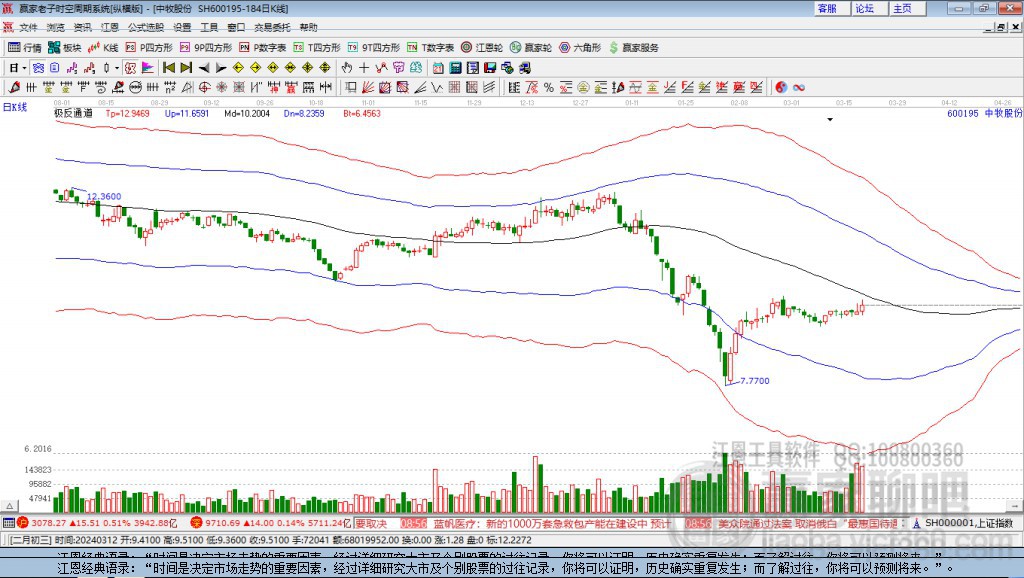Image resolution: width=1024 pixels, height=578 pixels.
Task: Click the yin-yang taiji icon
Action: [x=780, y=87]
